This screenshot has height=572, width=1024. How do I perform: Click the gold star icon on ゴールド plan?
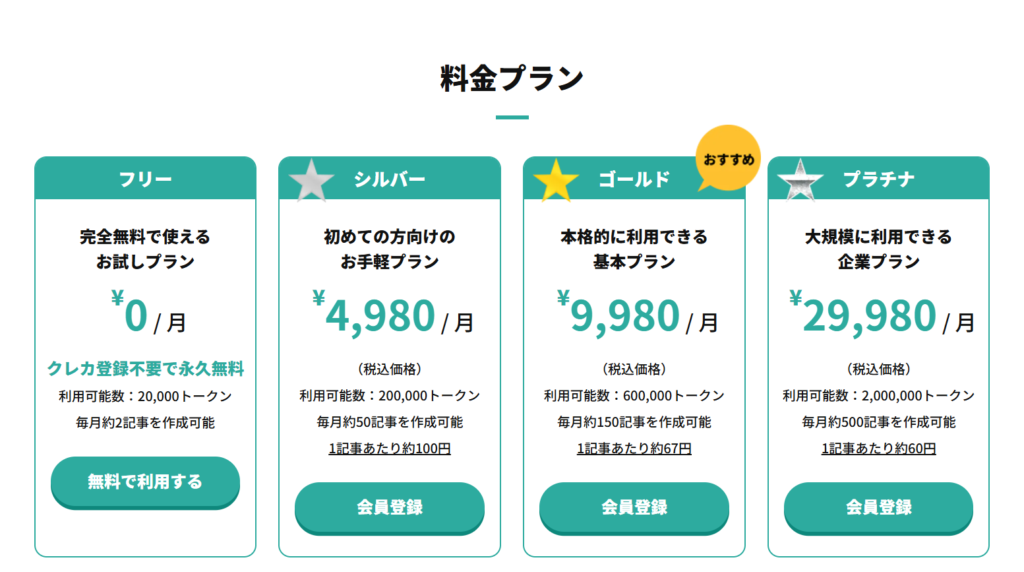coord(556,180)
